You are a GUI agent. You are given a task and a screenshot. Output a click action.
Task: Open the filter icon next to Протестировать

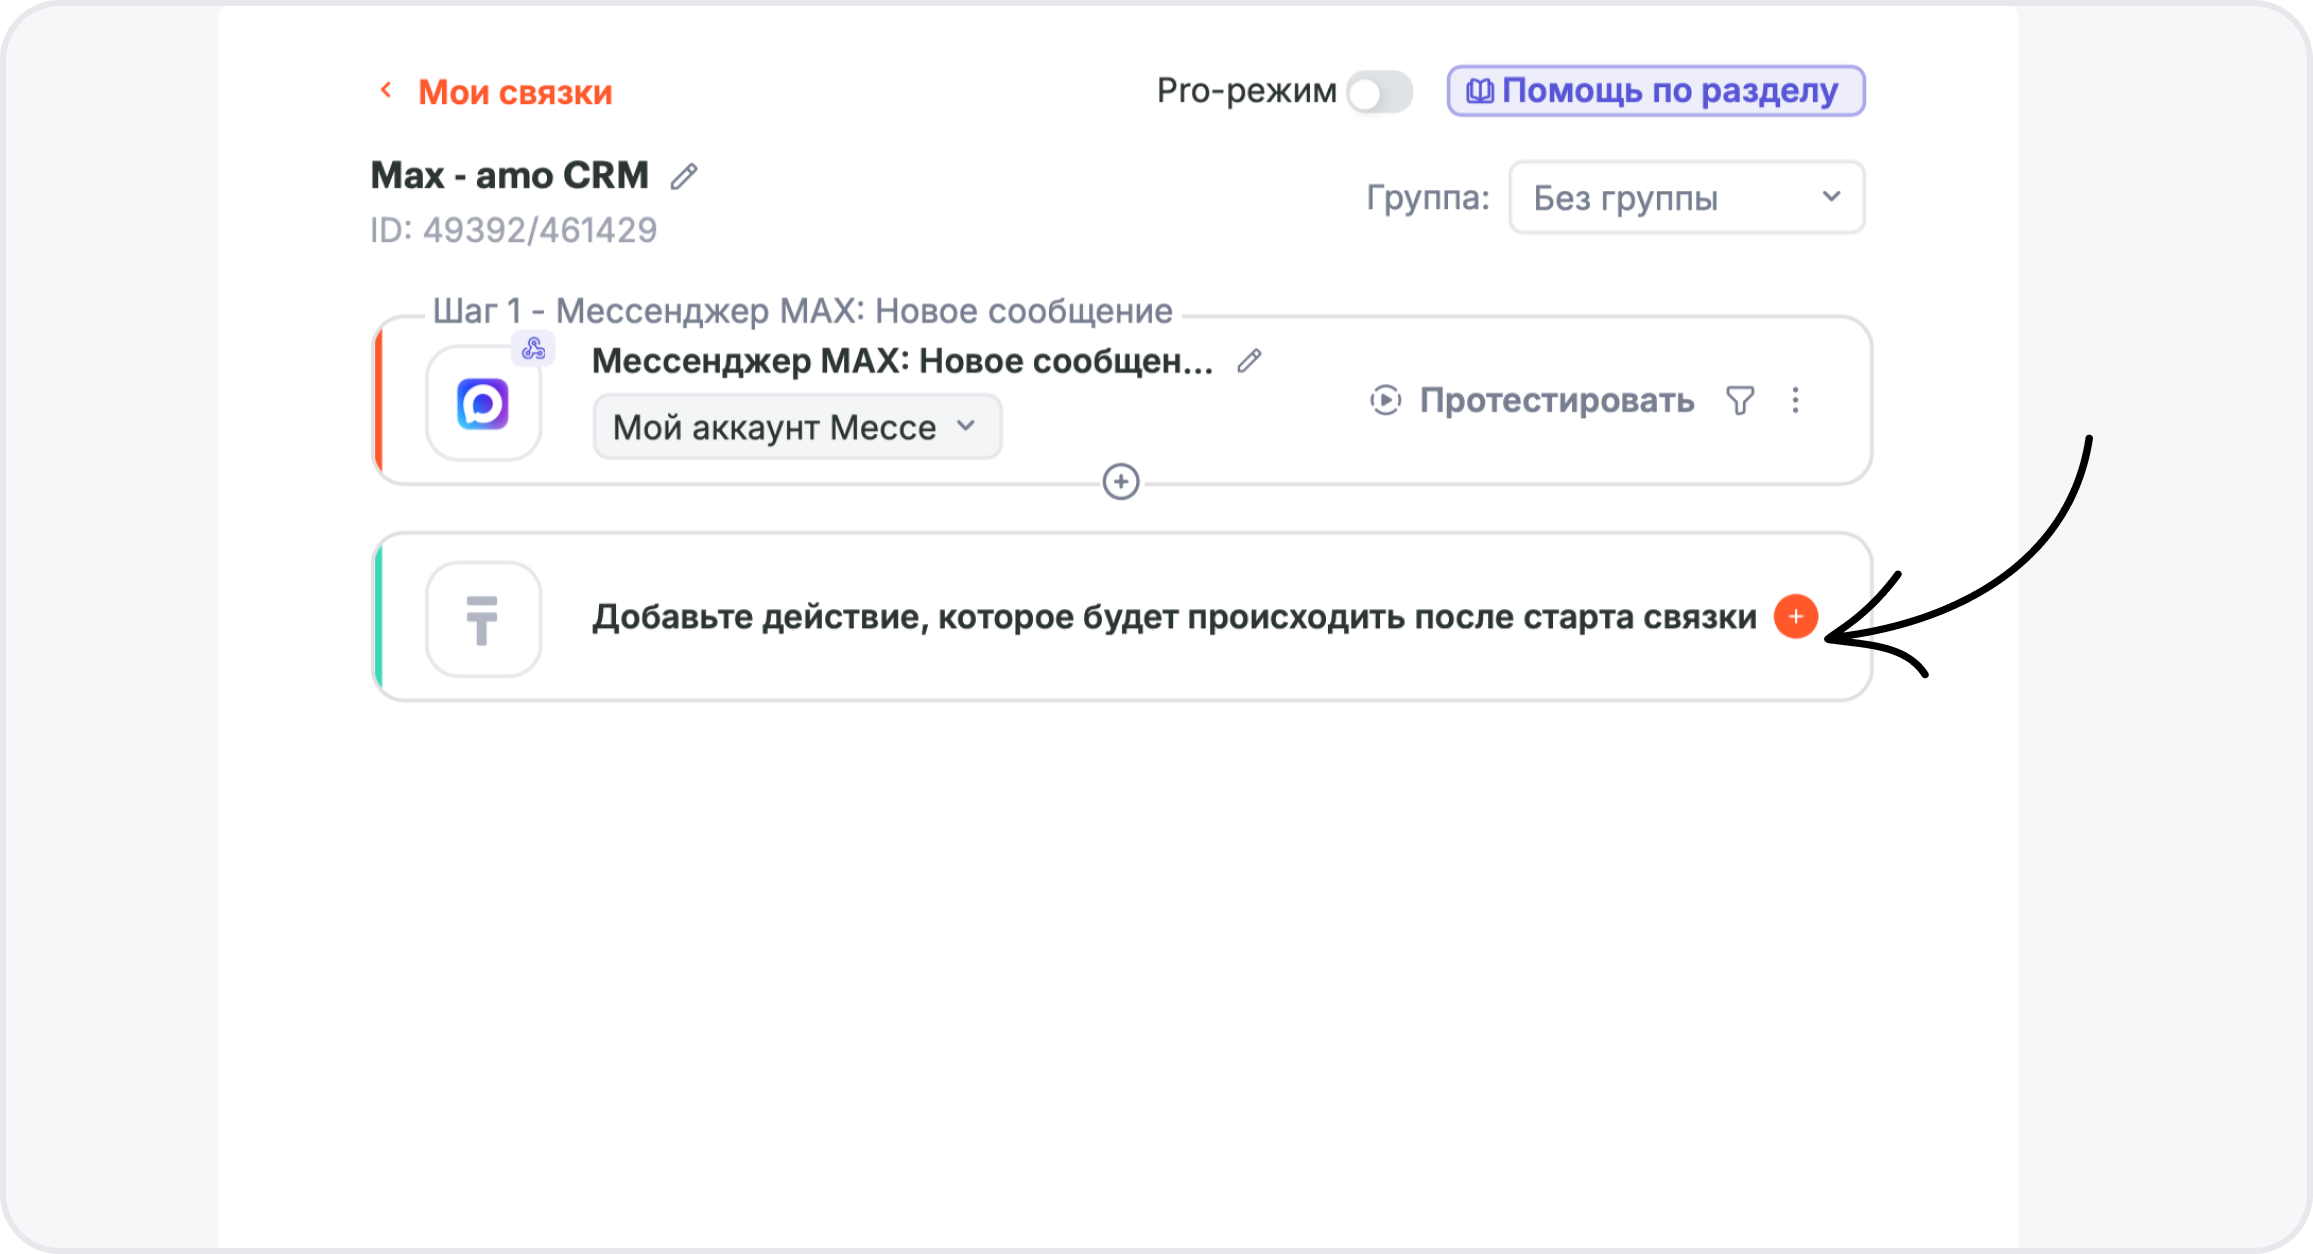pos(1740,400)
